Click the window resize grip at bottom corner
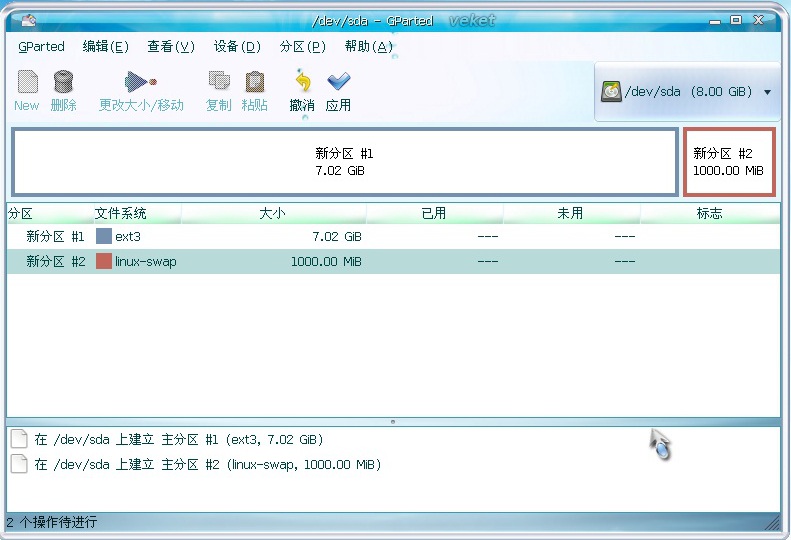This screenshot has height=540, width=791. pyautogui.click(x=772, y=522)
